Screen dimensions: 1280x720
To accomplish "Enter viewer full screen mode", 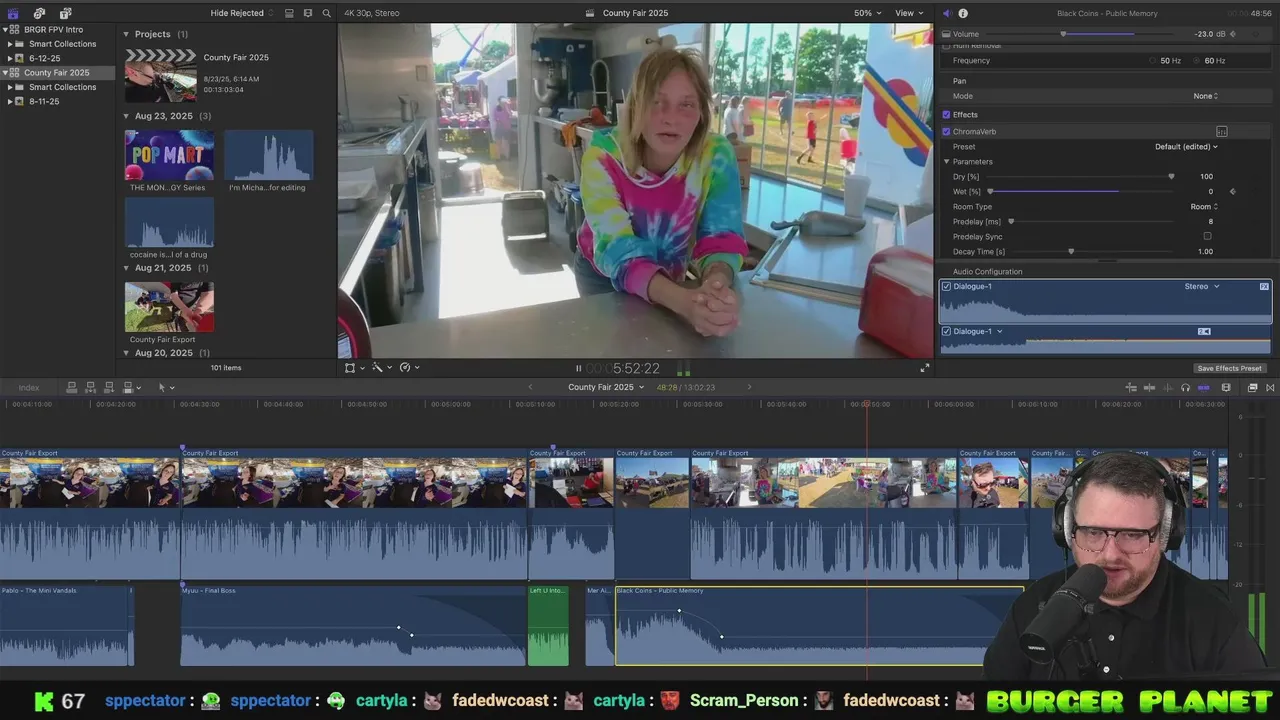I will coord(925,368).
